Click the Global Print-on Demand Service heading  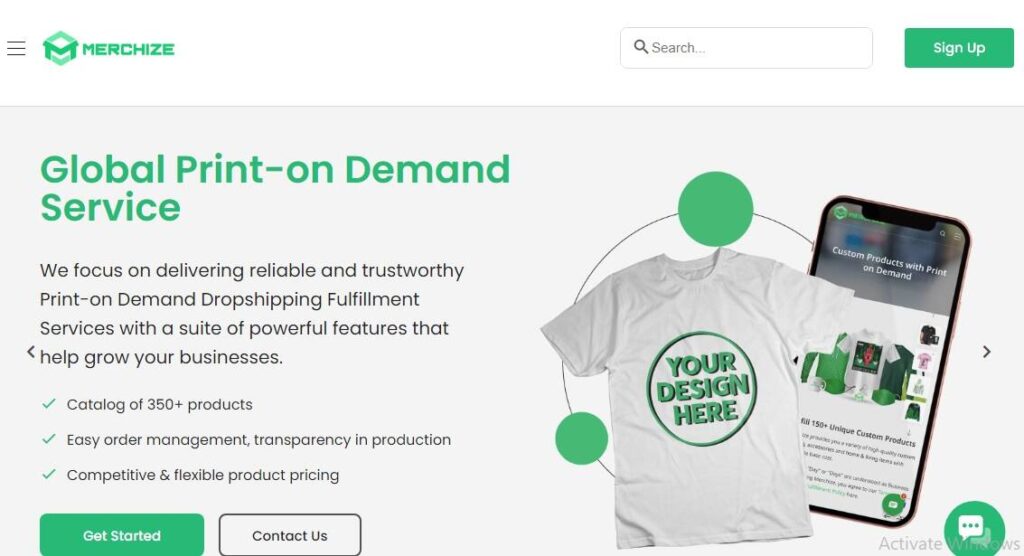[x=275, y=188]
